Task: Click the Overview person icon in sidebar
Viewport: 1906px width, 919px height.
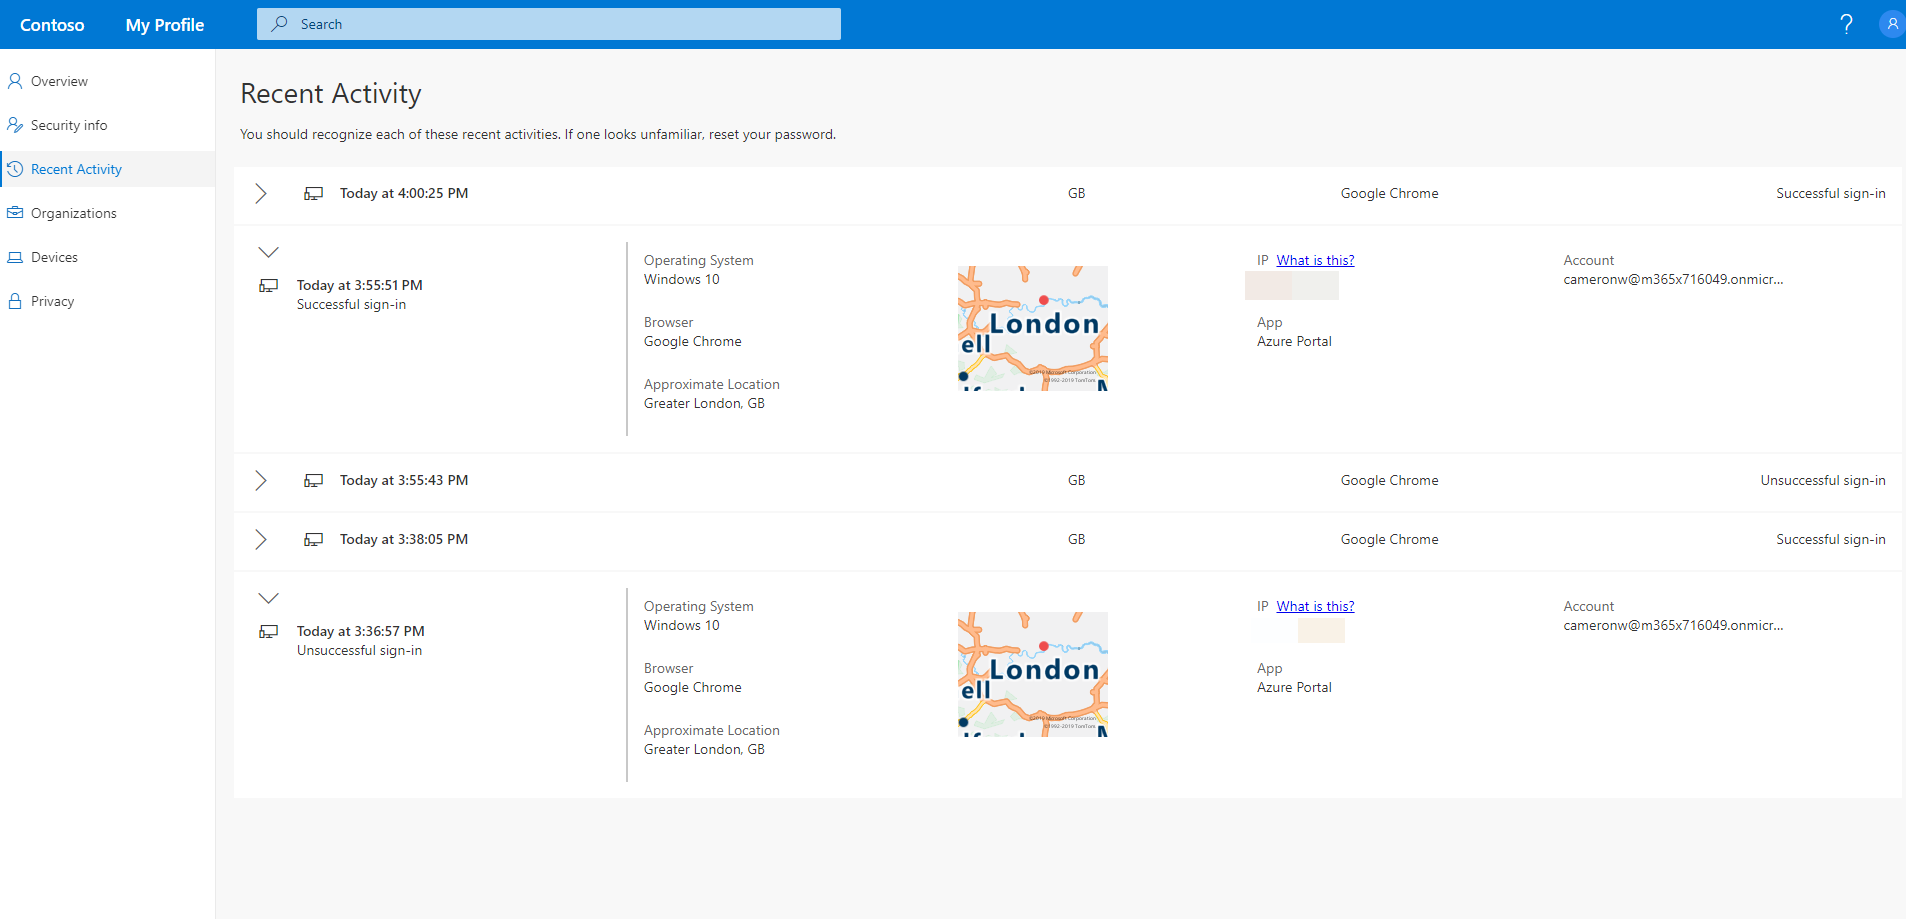Action: 15,81
